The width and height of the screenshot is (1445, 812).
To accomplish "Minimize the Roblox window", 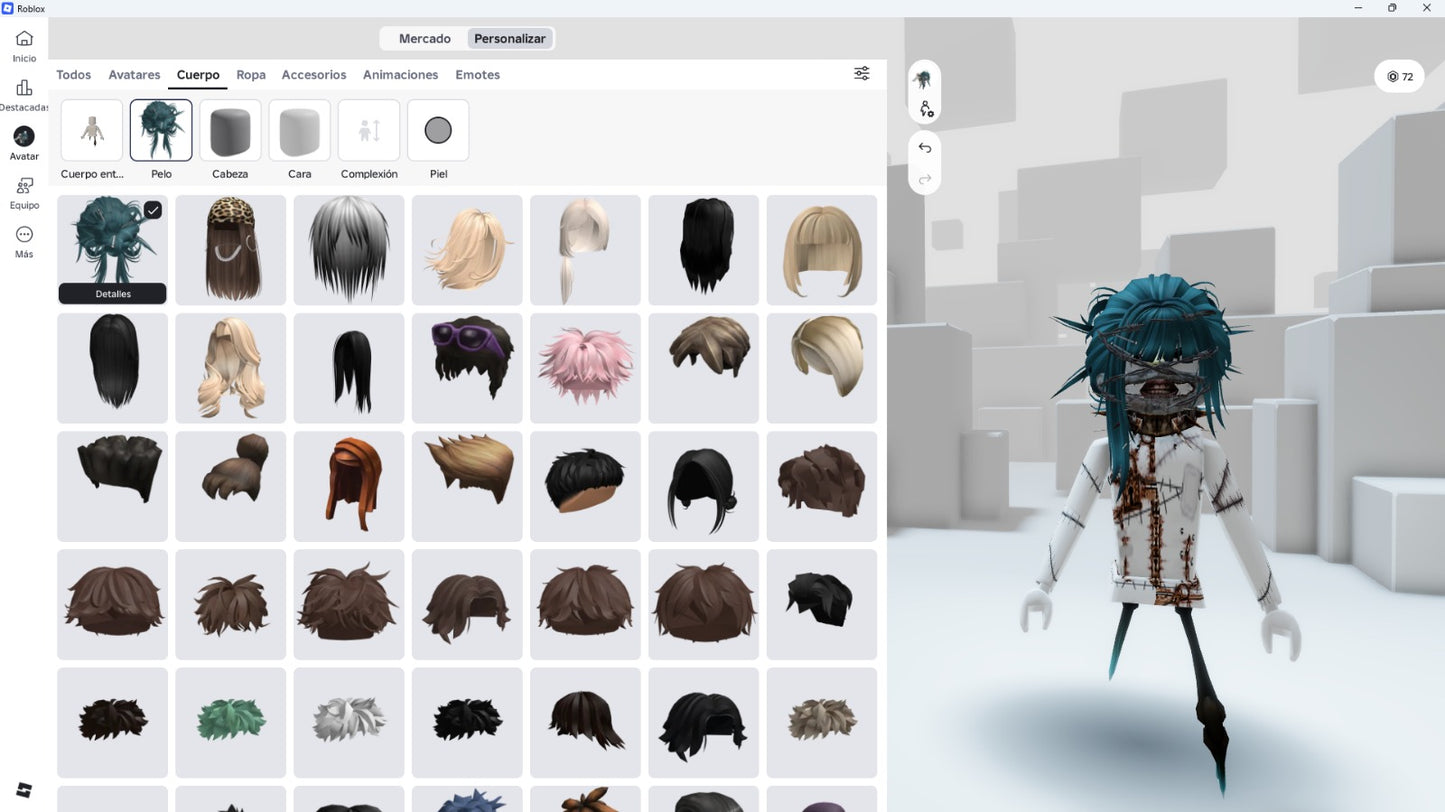I will 1357,8.
